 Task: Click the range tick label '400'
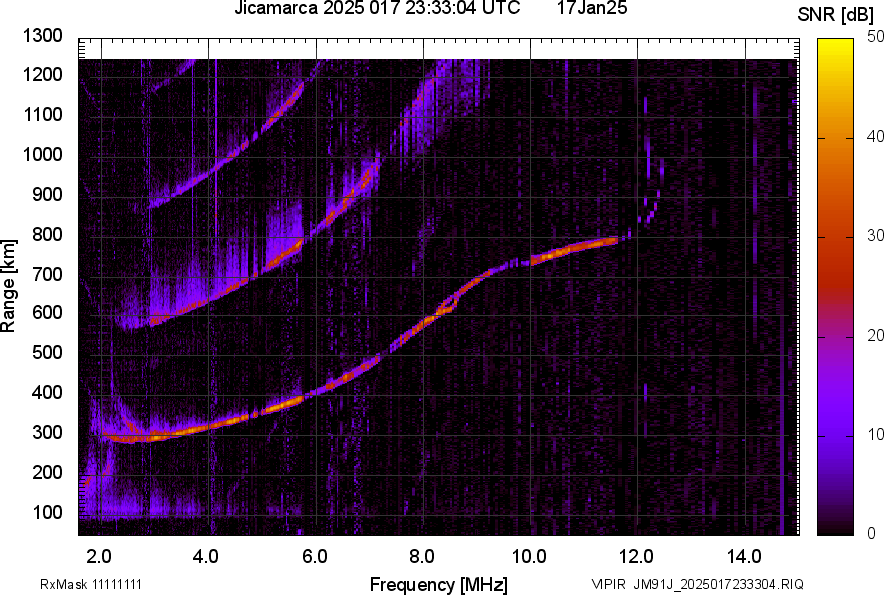(x=47, y=392)
